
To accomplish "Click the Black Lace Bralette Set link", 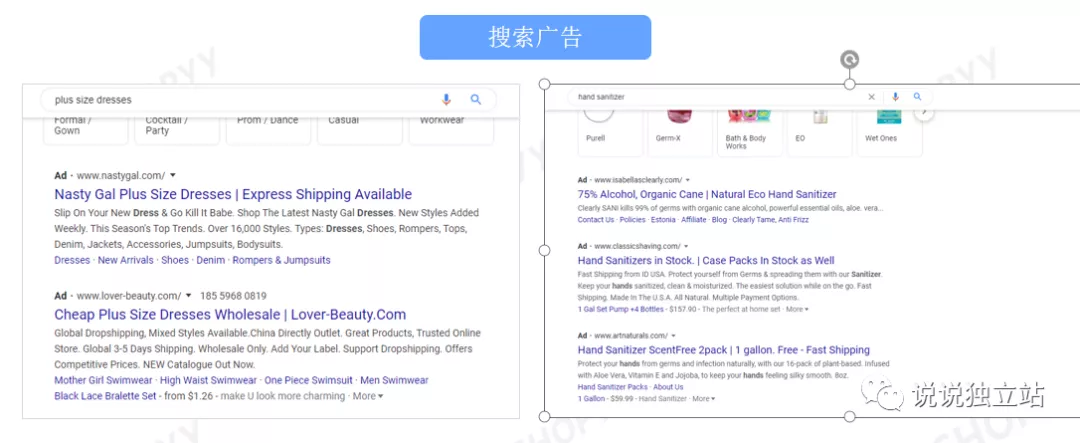I will tap(105, 396).
